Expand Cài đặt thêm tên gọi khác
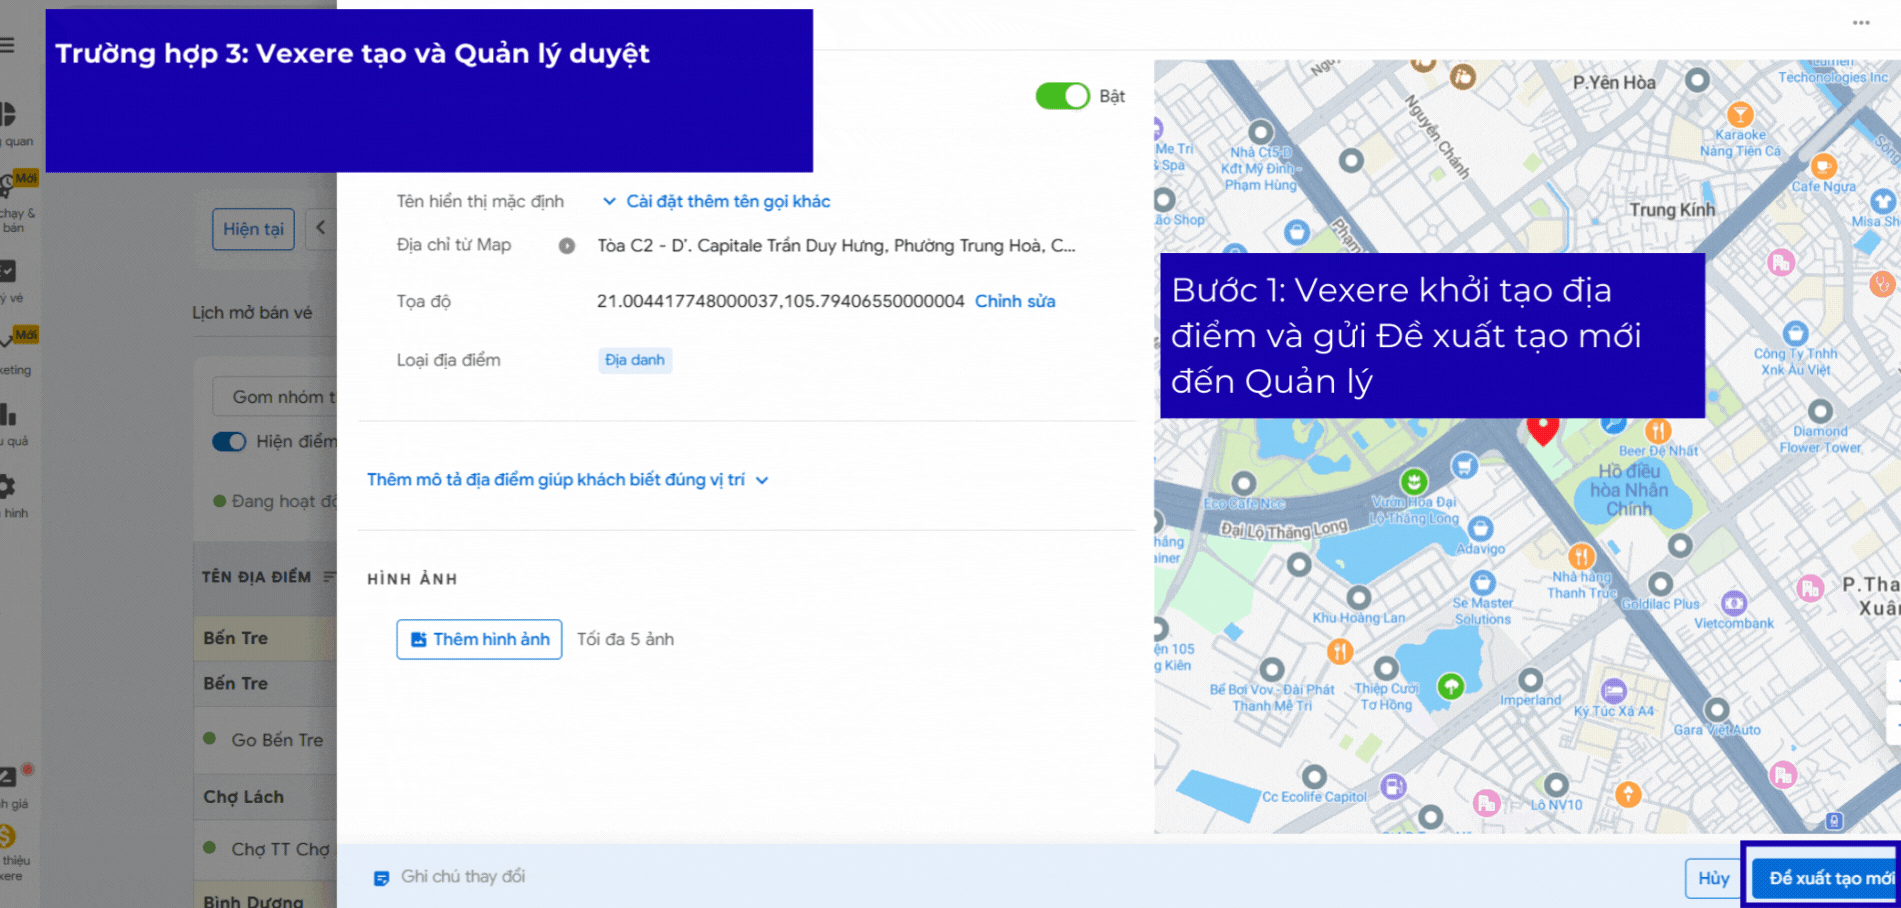 click(x=717, y=202)
